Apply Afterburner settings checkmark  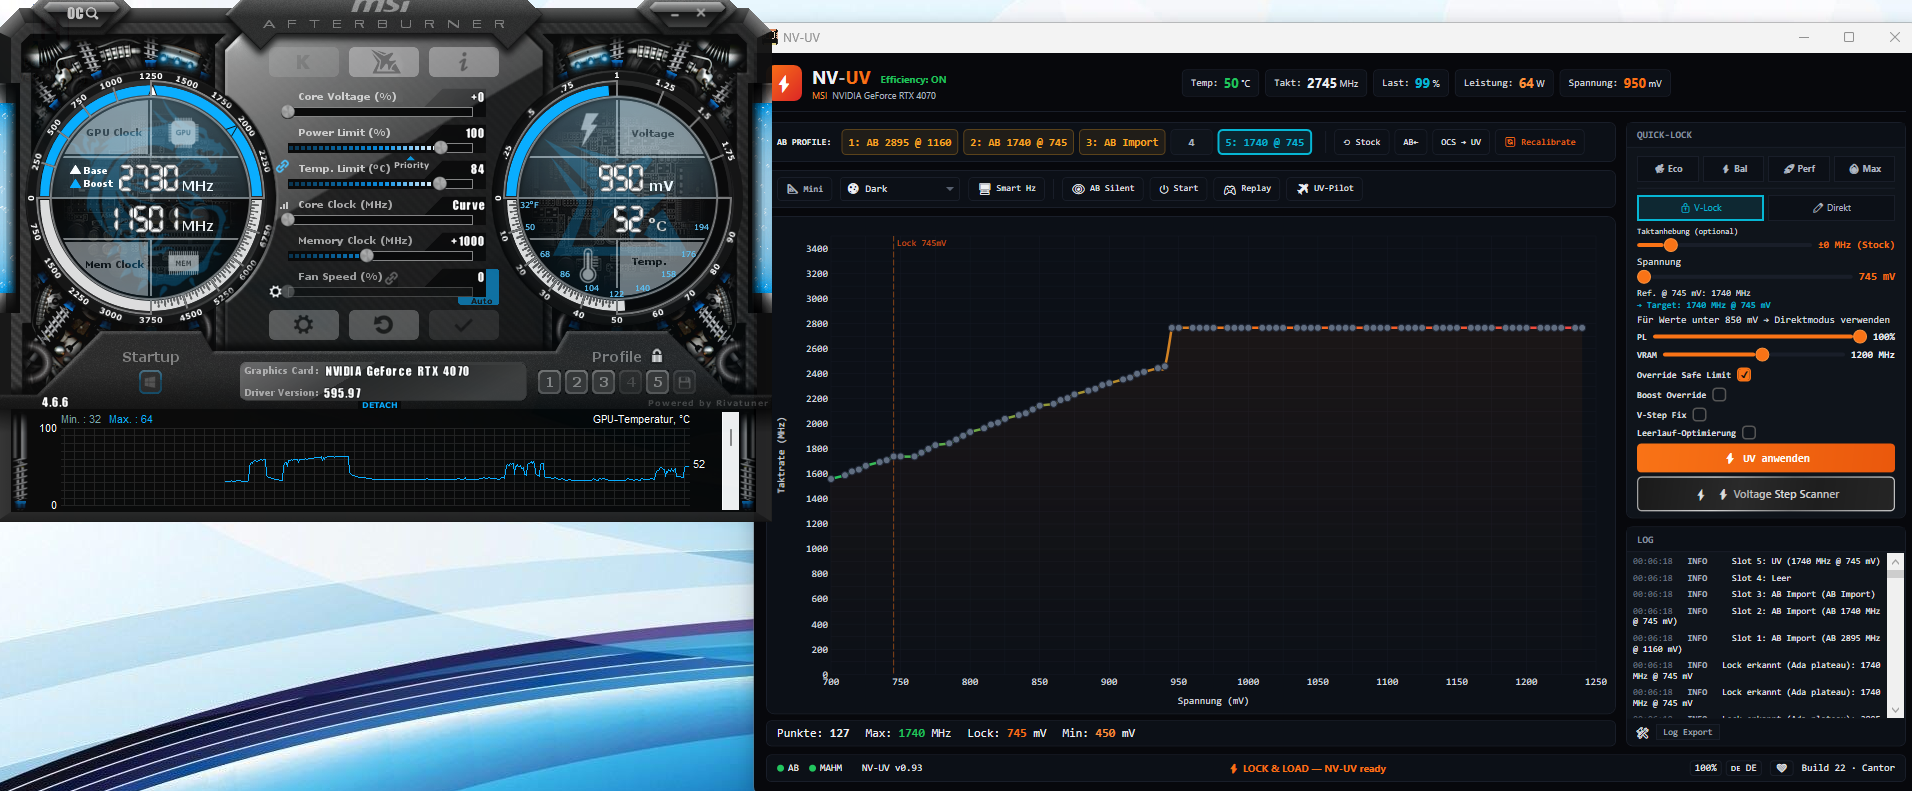pos(463,324)
